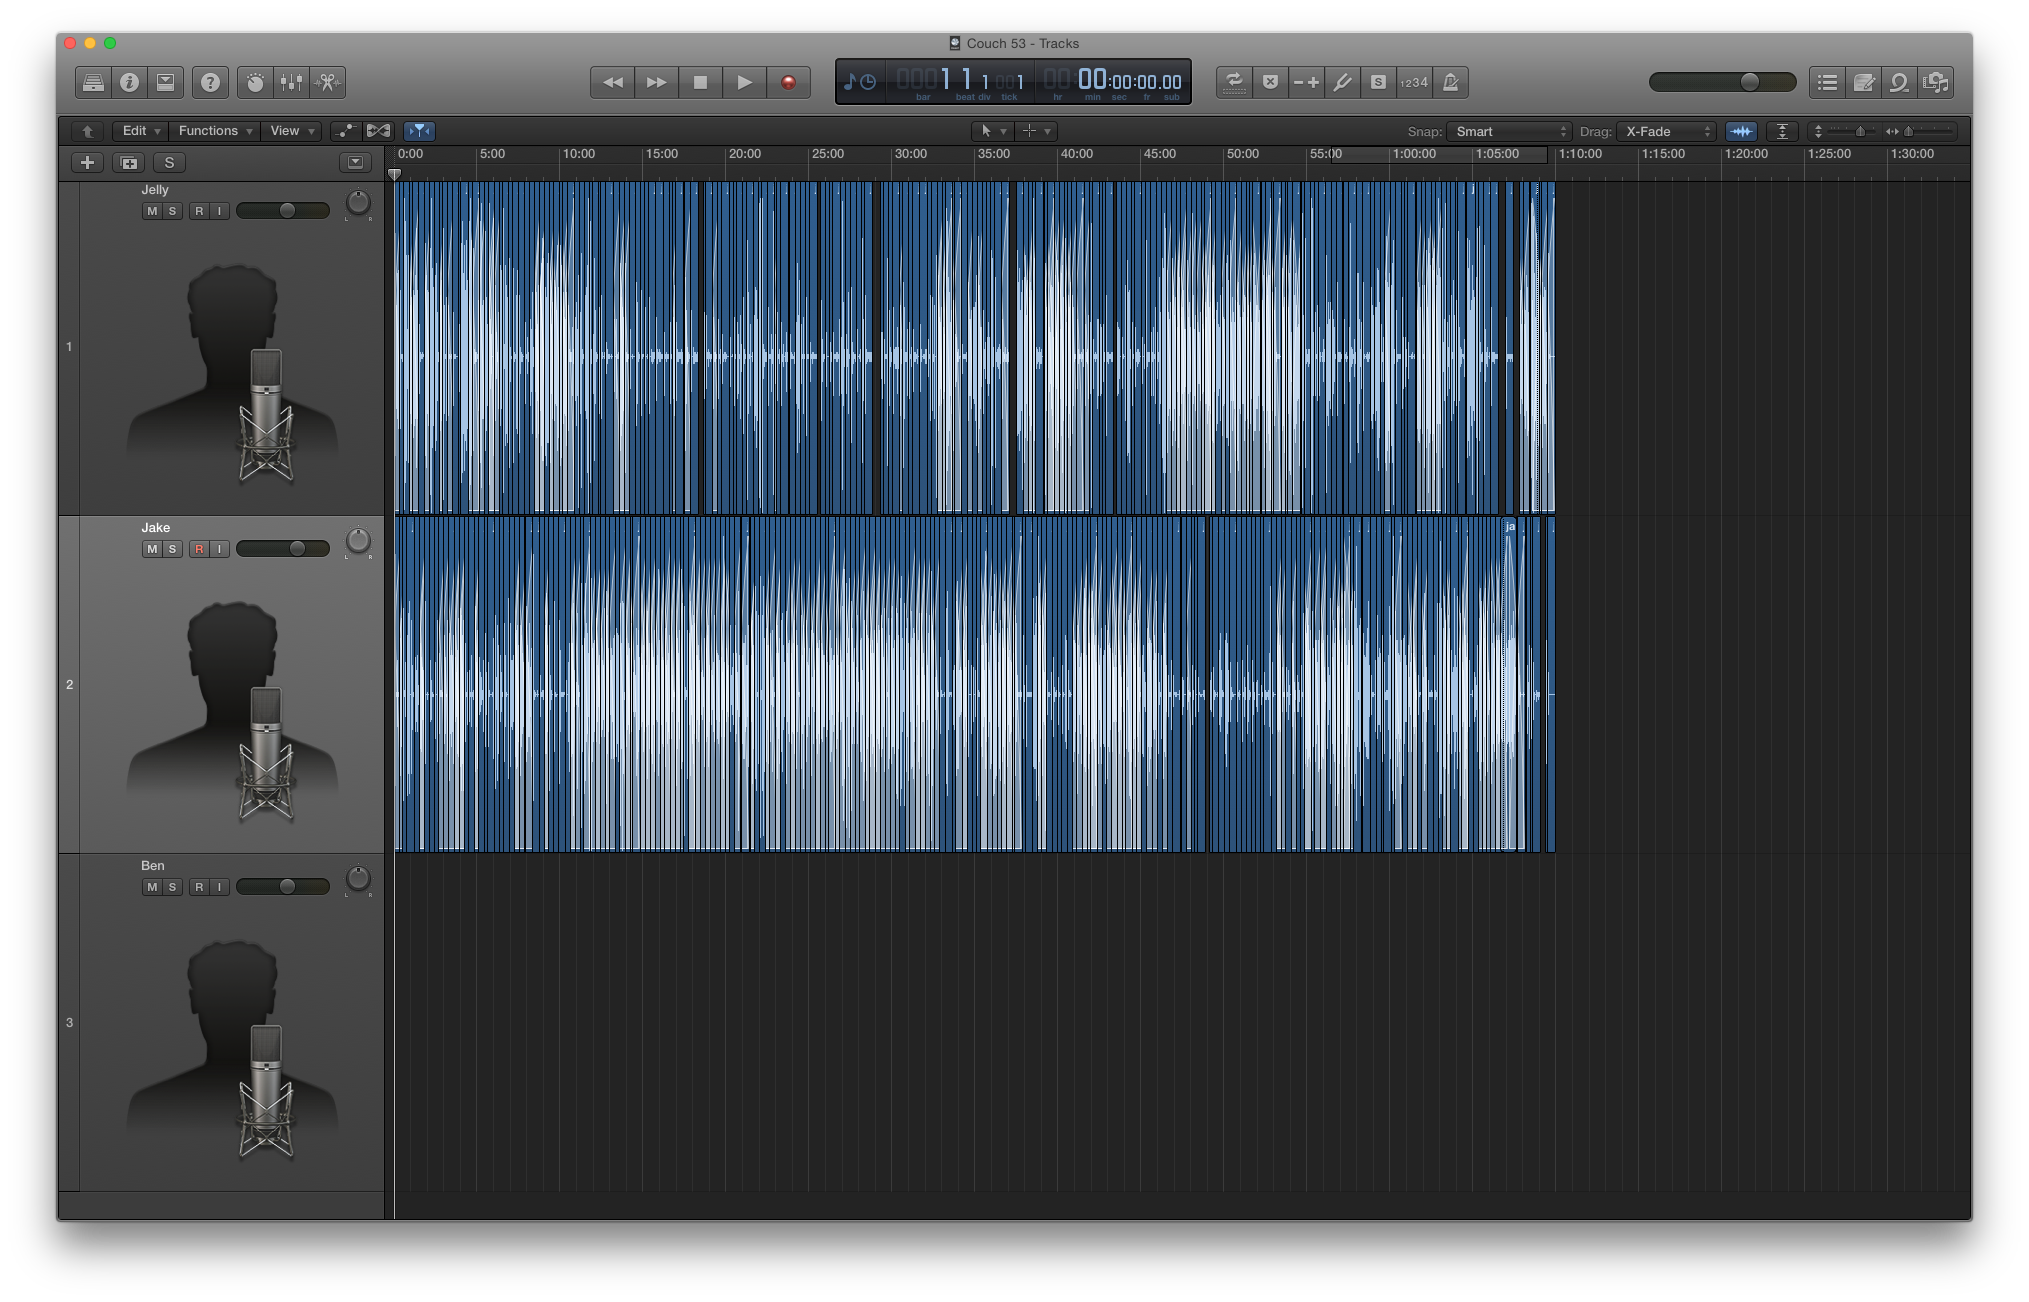Image resolution: width=2029 pixels, height=1302 pixels.
Task: Start recording with red Record button
Action: click(x=788, y=82)
